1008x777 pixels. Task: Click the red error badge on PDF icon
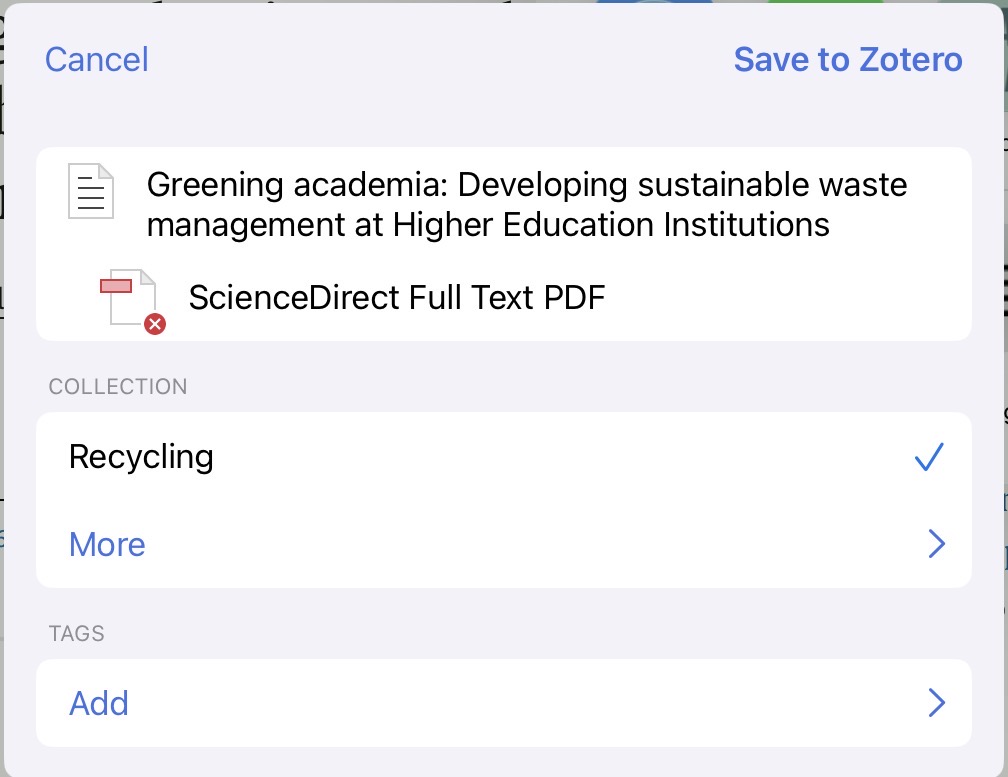click(154, 323)
